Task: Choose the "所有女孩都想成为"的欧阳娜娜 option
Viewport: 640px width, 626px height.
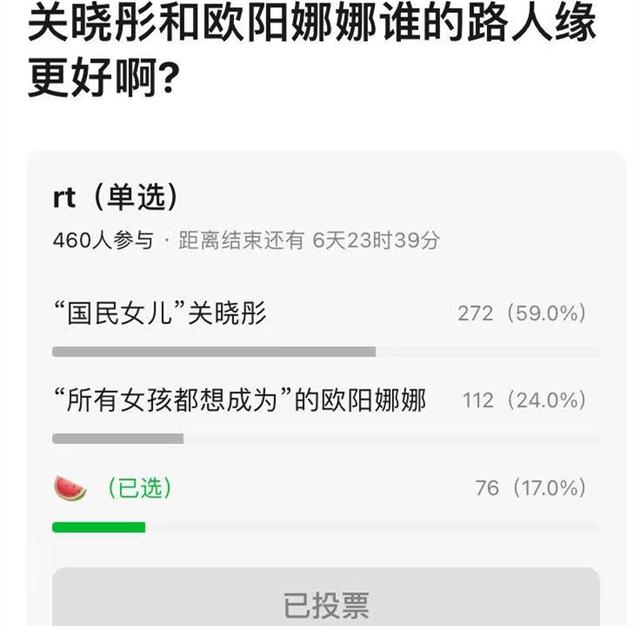Action: 239,400
